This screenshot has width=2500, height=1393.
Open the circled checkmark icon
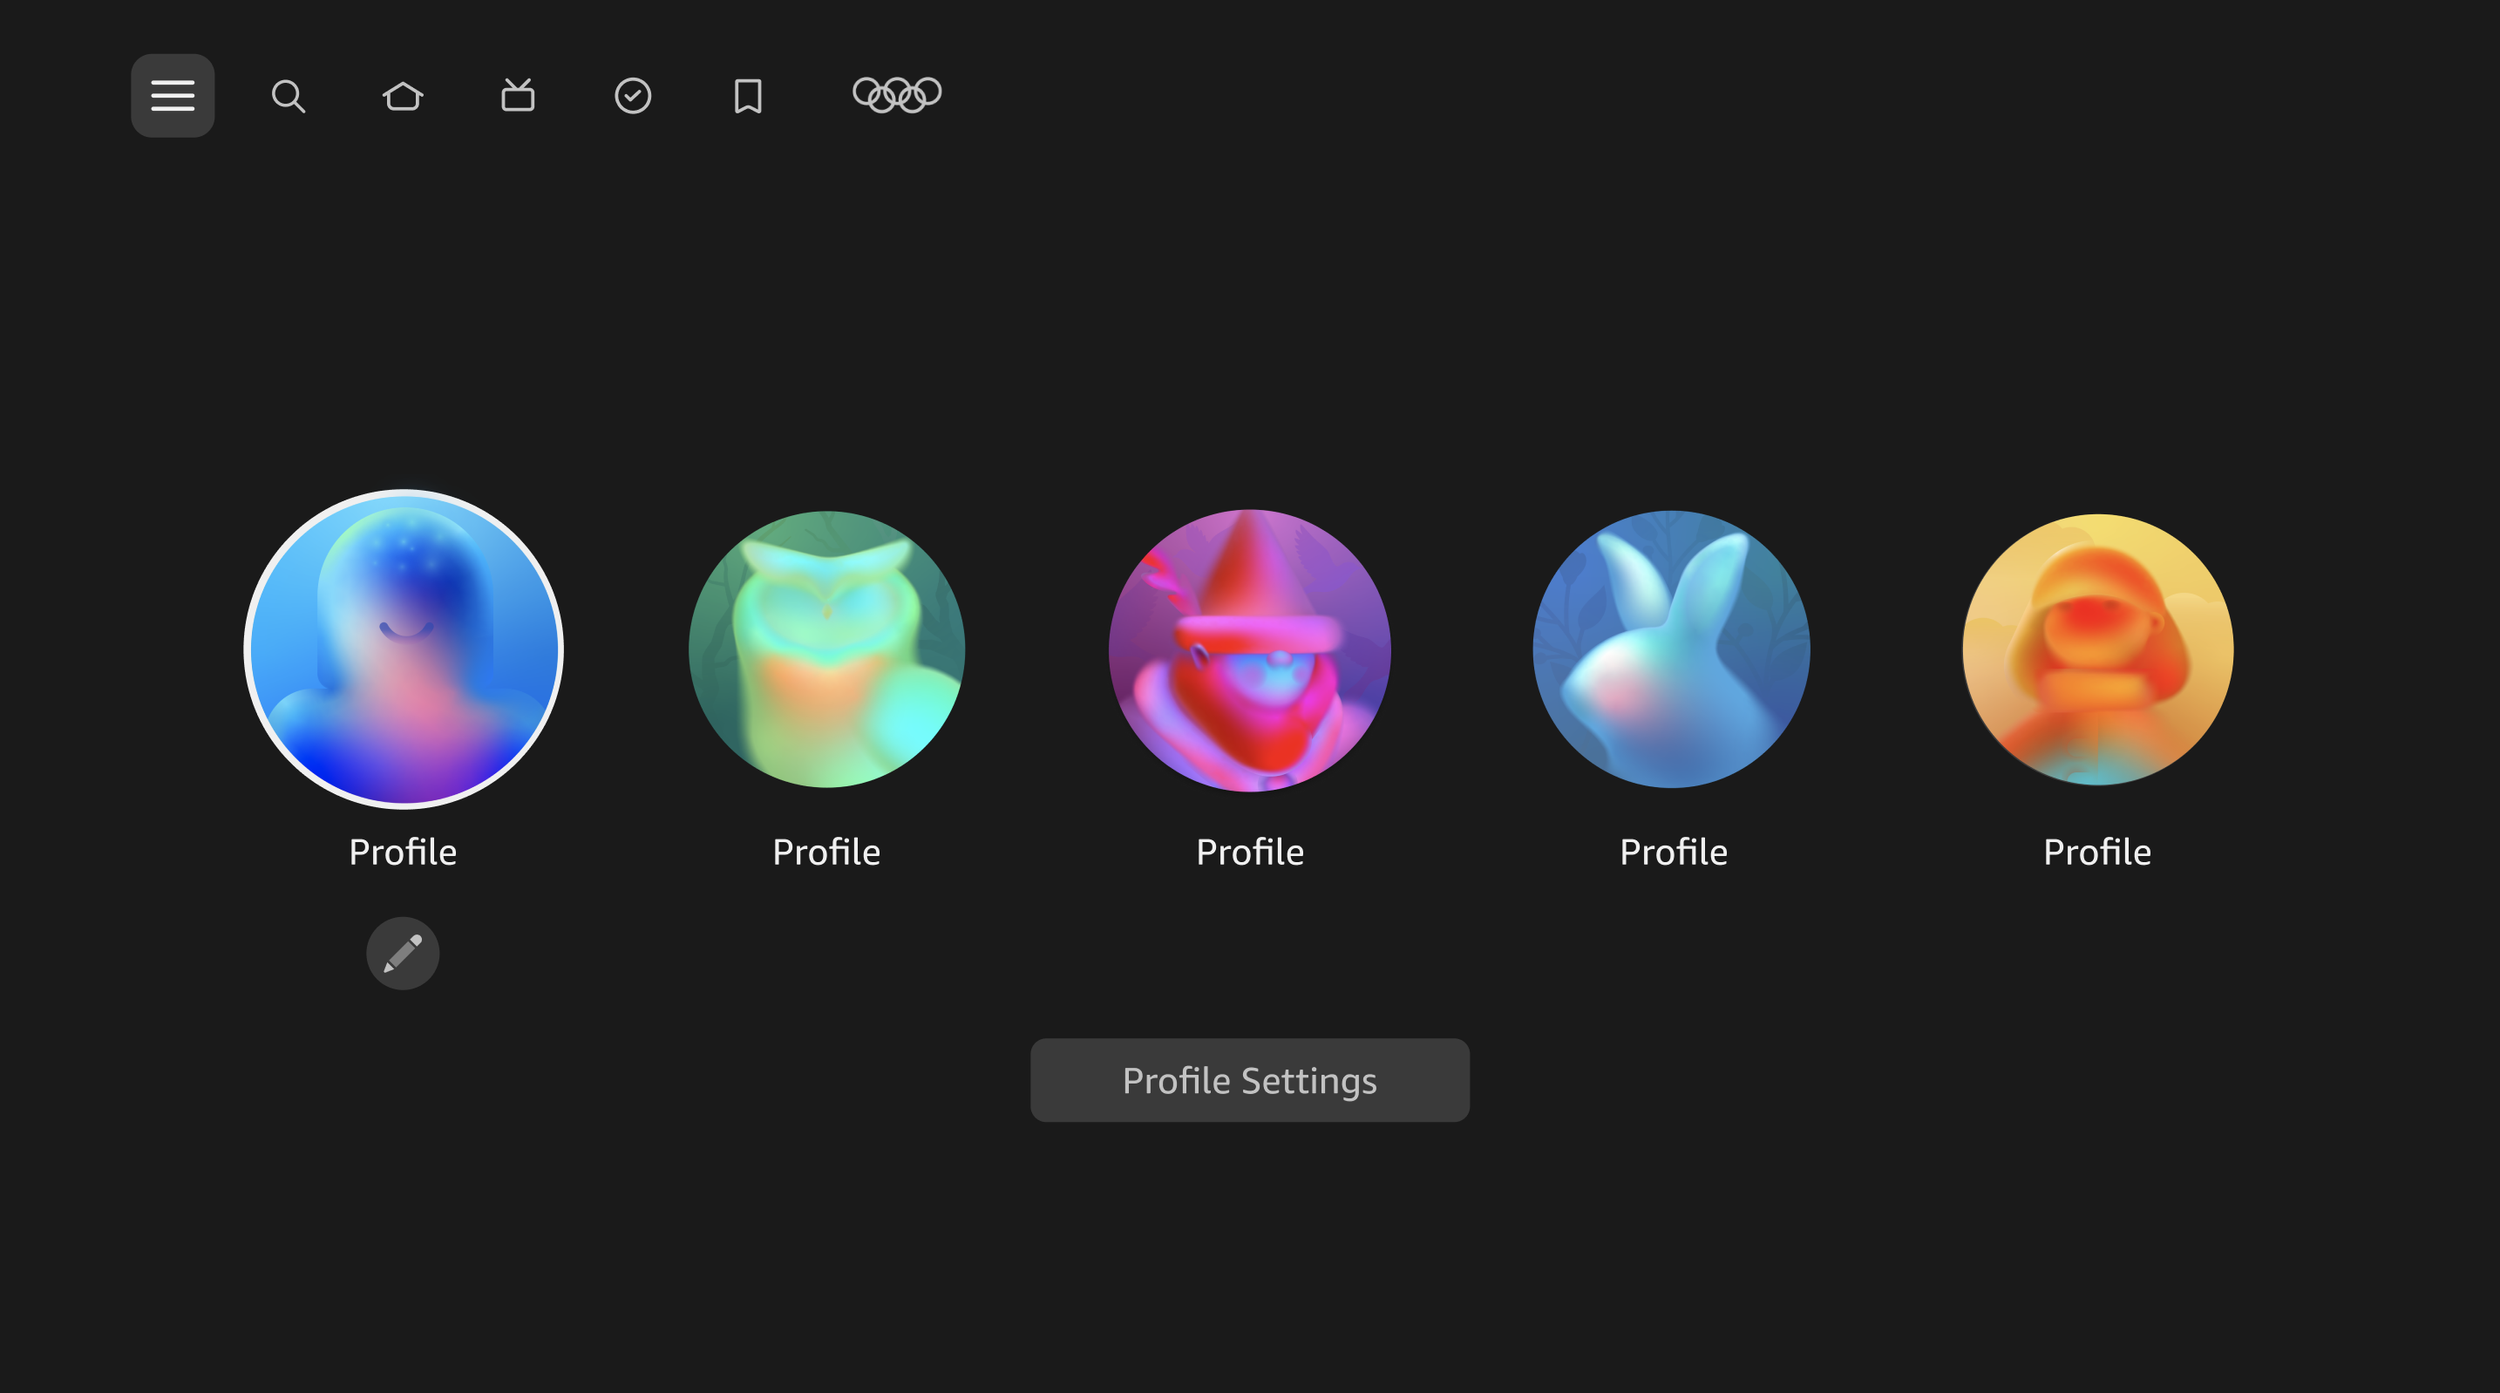click(x=633, y=96)
